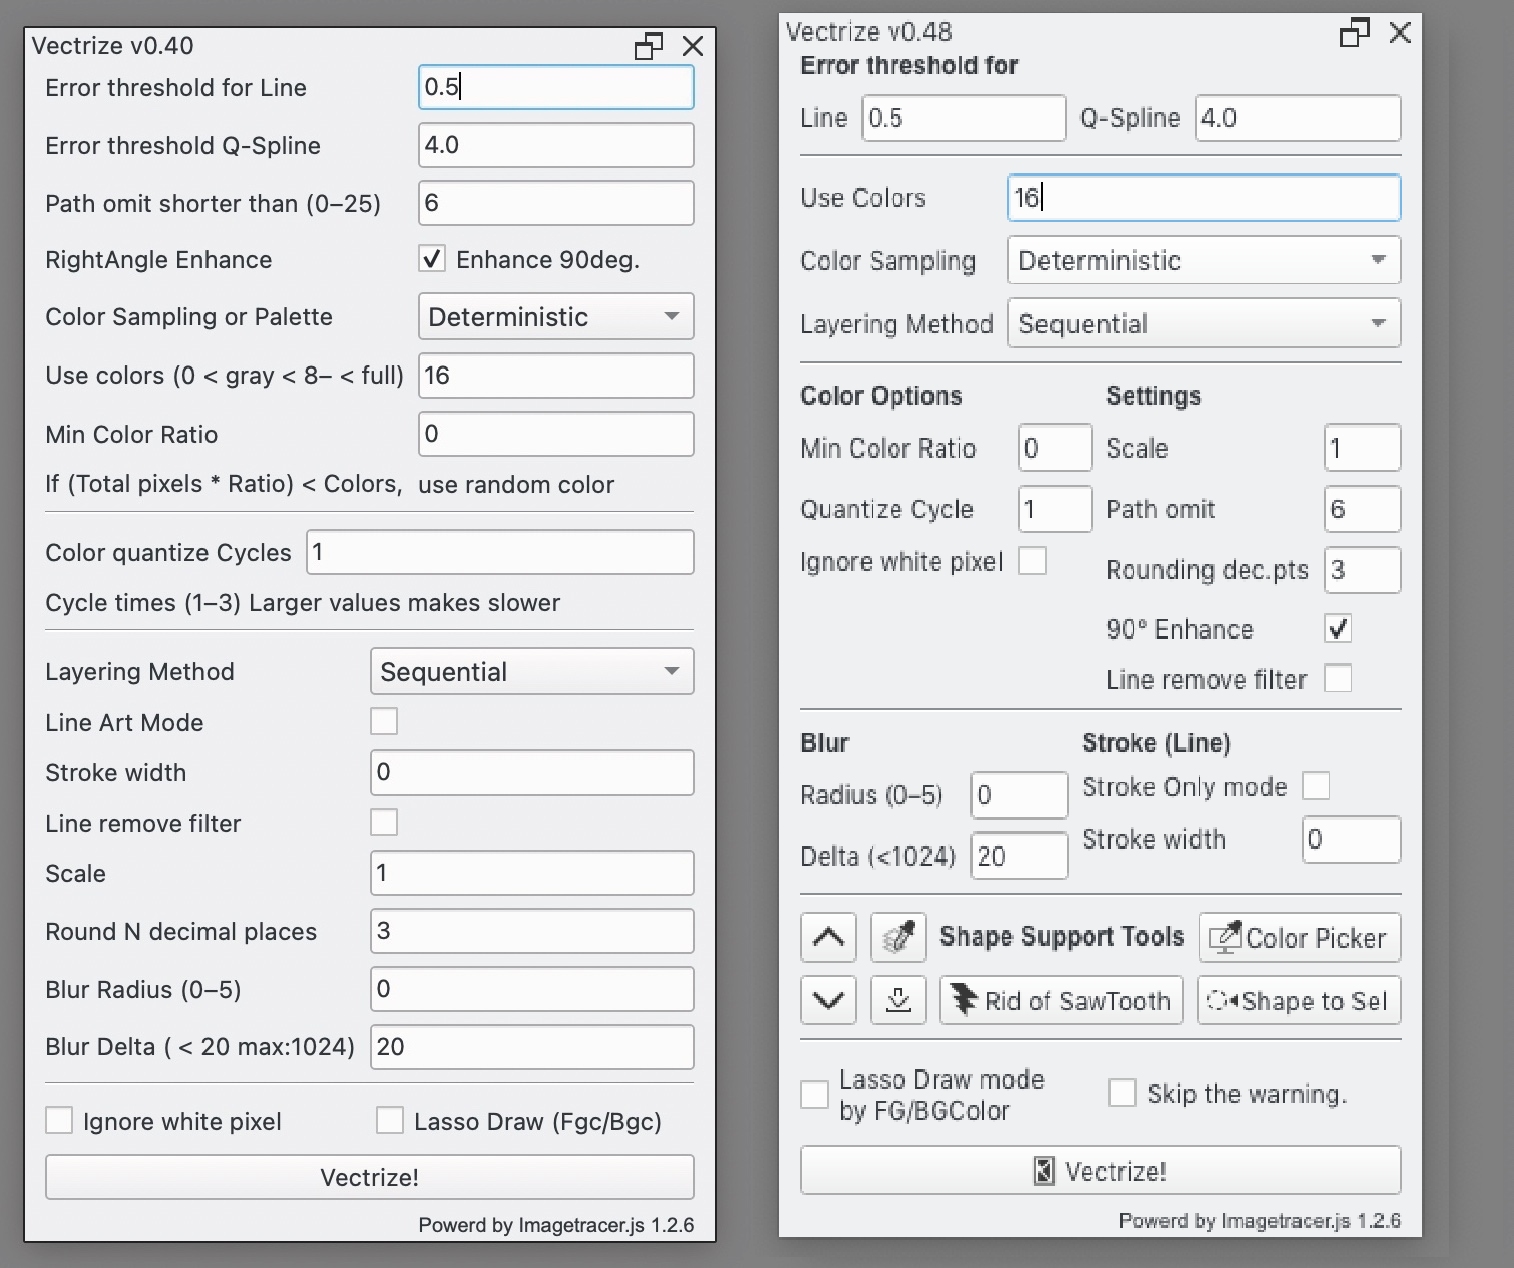The height and width of the screenshot is (1268, 1514).
Task: Click the Quantize Cycle field
Action: pos(1055,509)
